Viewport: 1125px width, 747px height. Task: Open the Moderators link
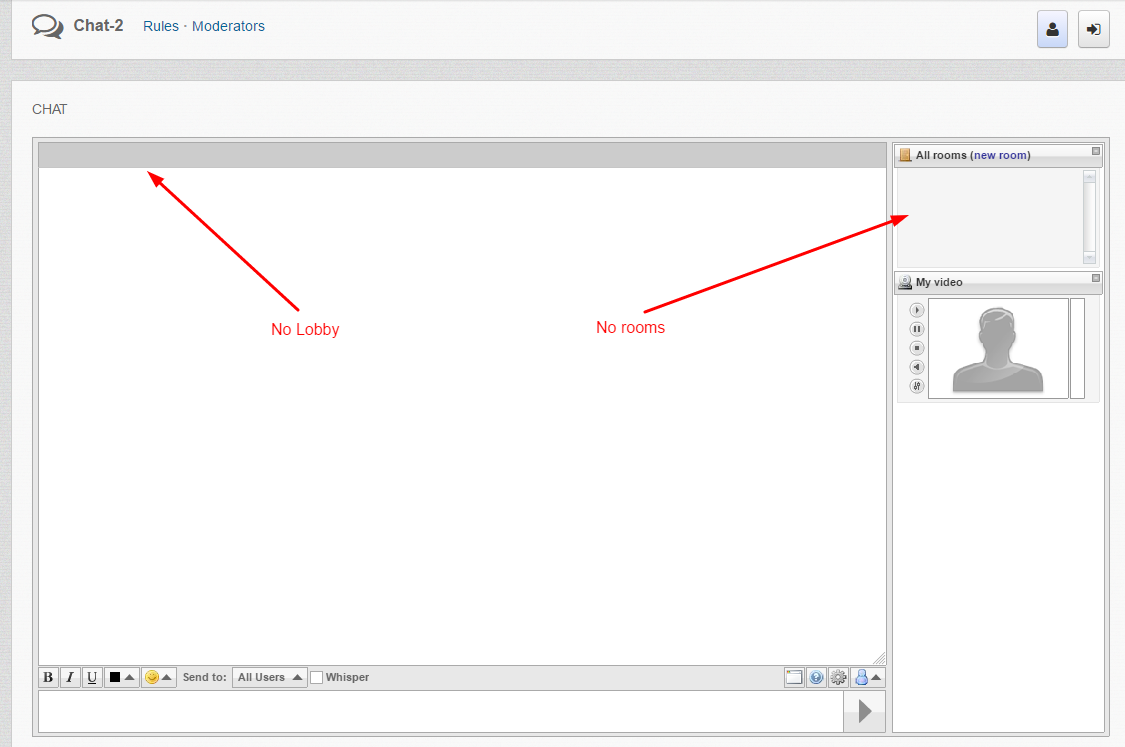click(228, 26)
